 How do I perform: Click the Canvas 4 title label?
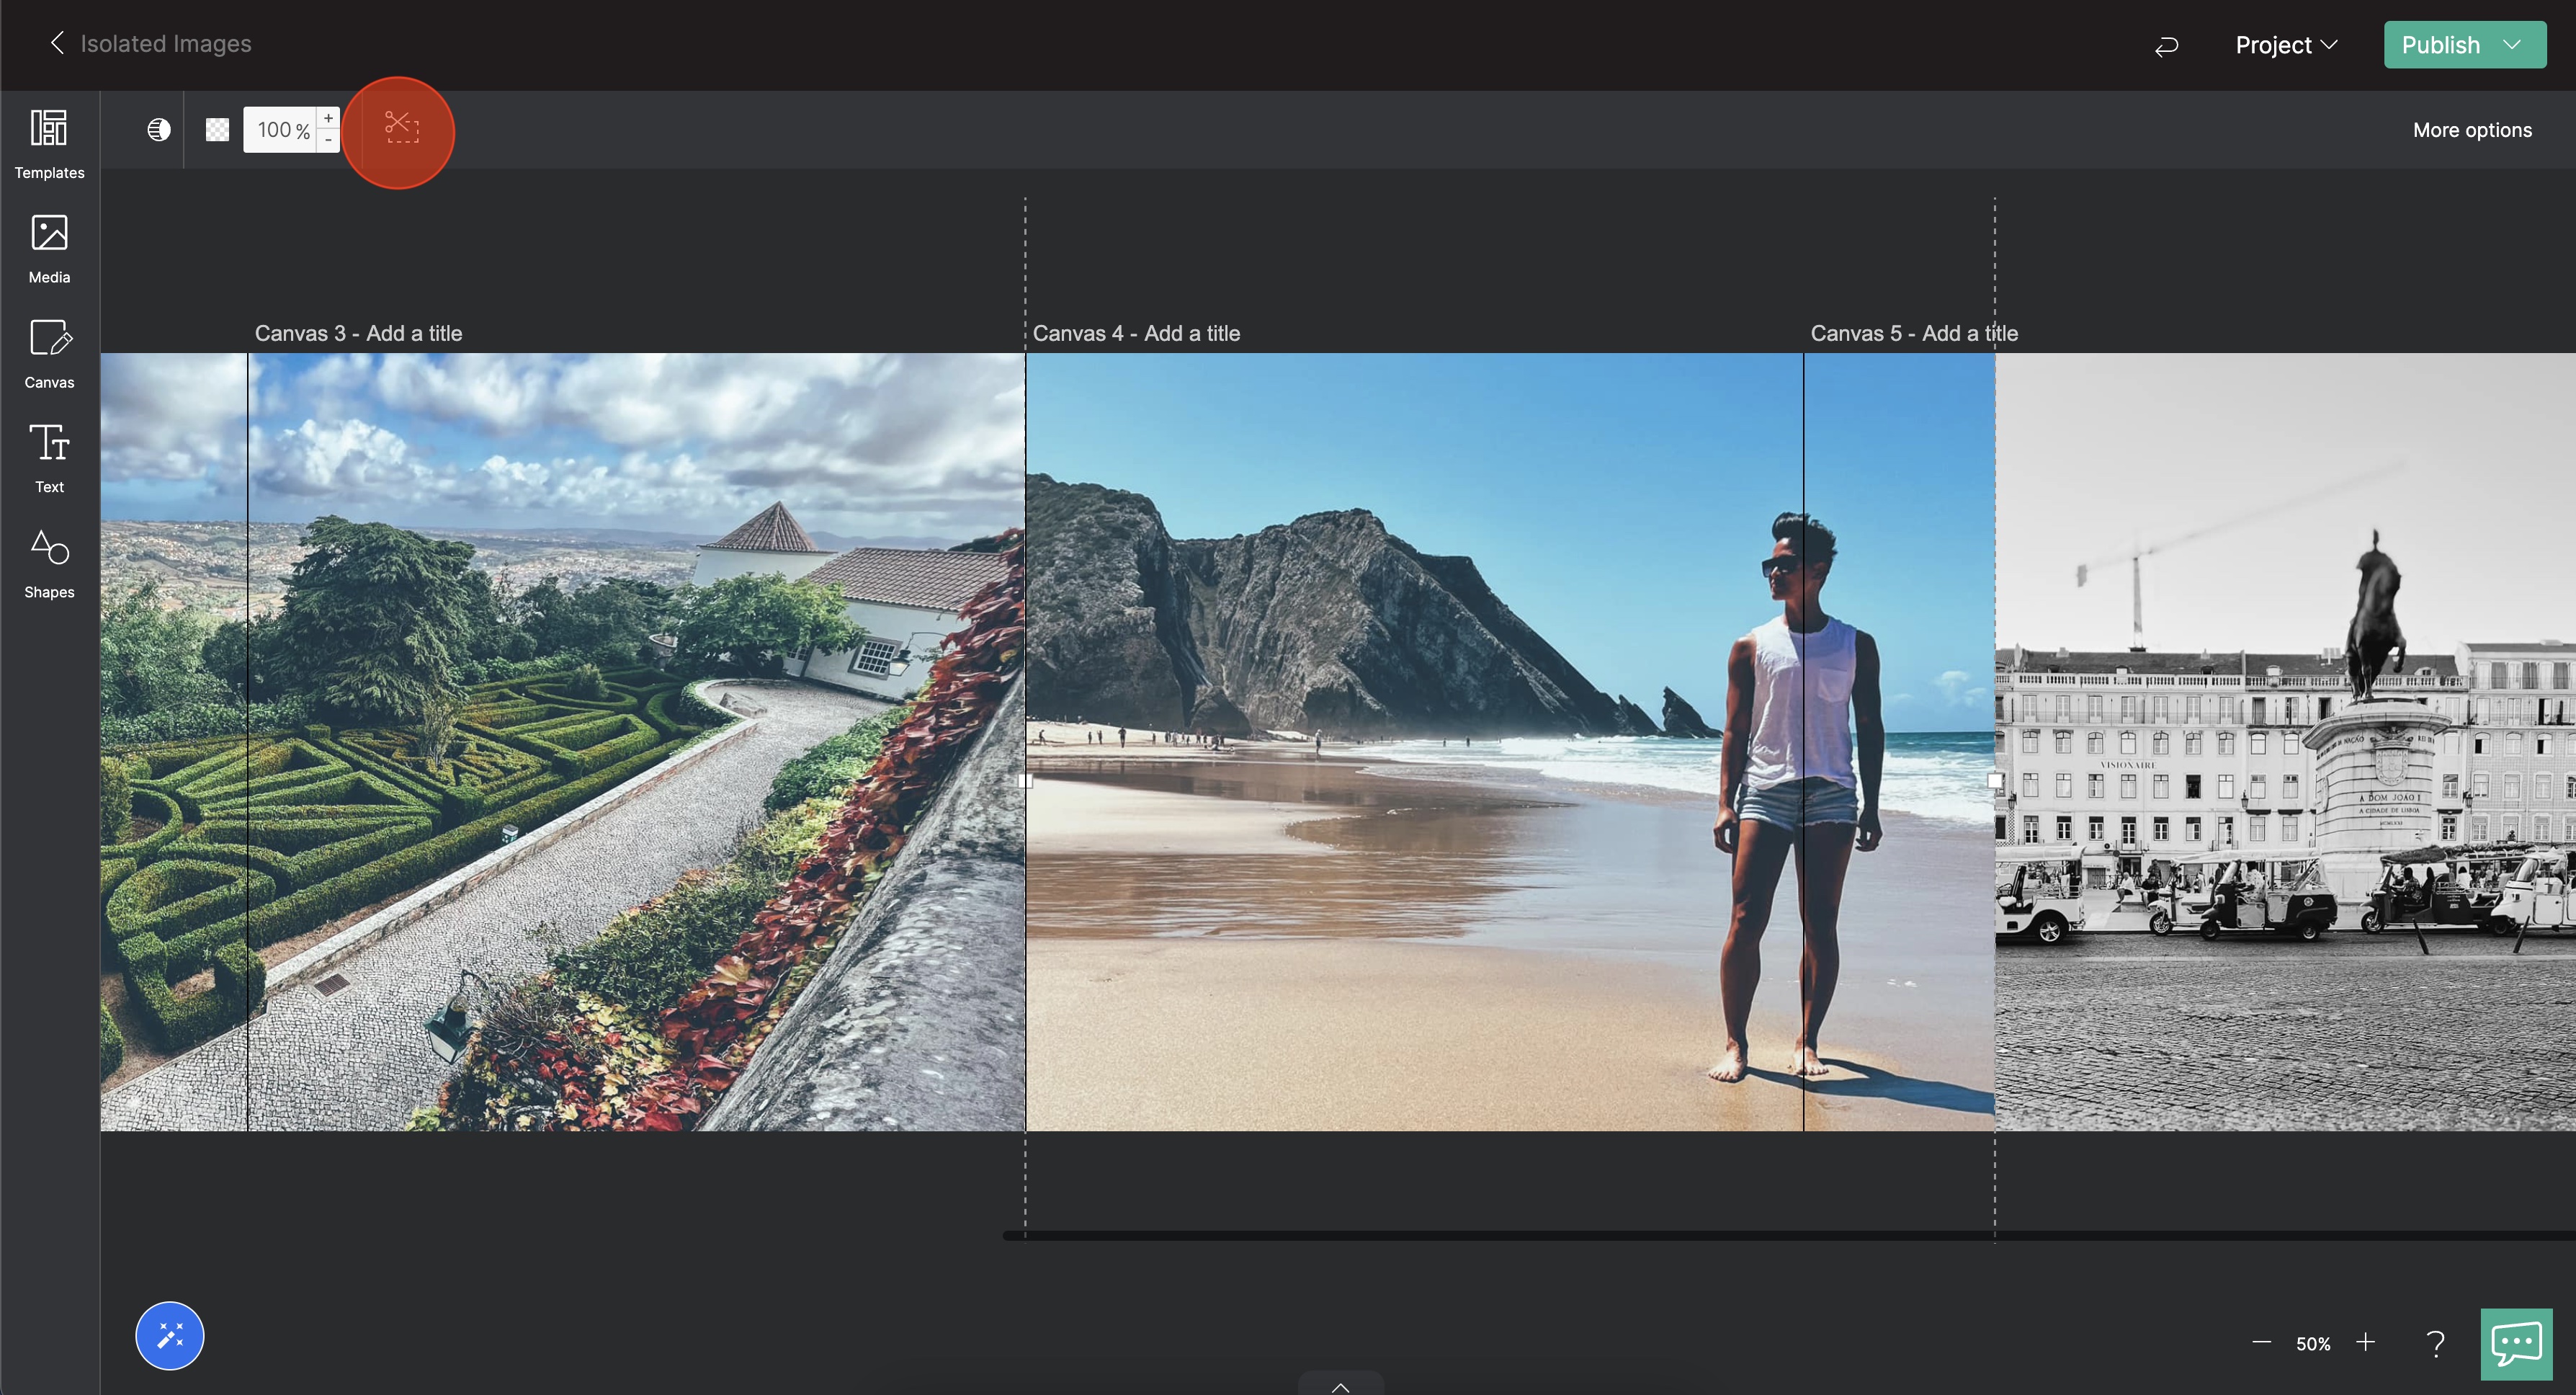[1136, 333]
